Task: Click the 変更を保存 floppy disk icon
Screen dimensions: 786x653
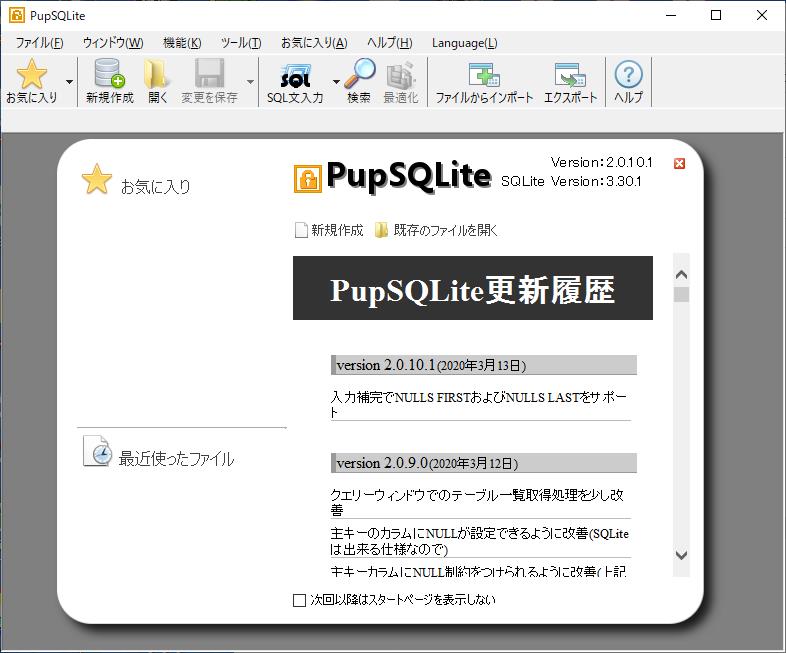Action: coord(210,74)
